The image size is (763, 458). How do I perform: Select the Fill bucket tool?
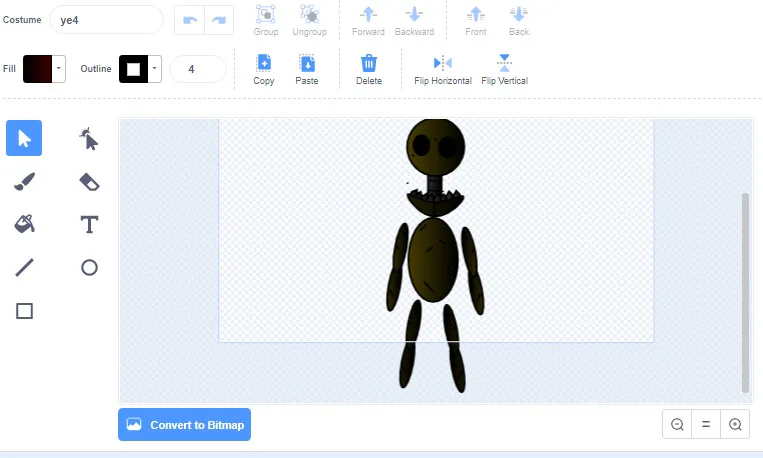pyautogui.click(x=24, y=224)
